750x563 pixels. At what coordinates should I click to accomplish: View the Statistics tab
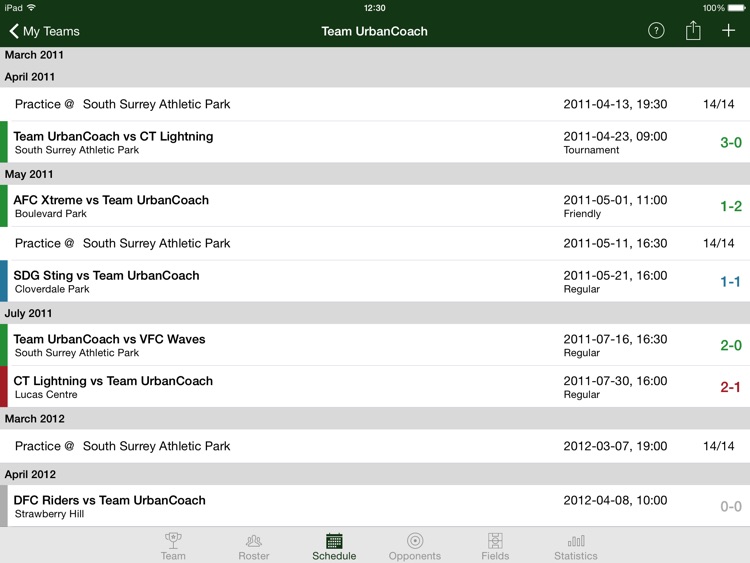[x=575, y=547]
